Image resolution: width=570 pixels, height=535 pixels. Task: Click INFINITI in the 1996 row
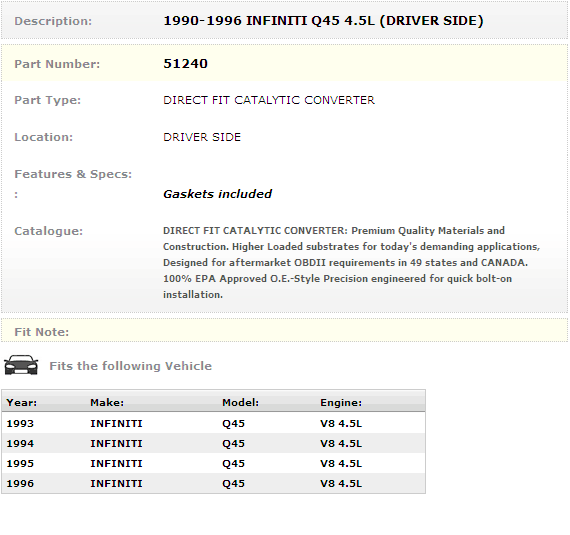click(x=116, y=483)
